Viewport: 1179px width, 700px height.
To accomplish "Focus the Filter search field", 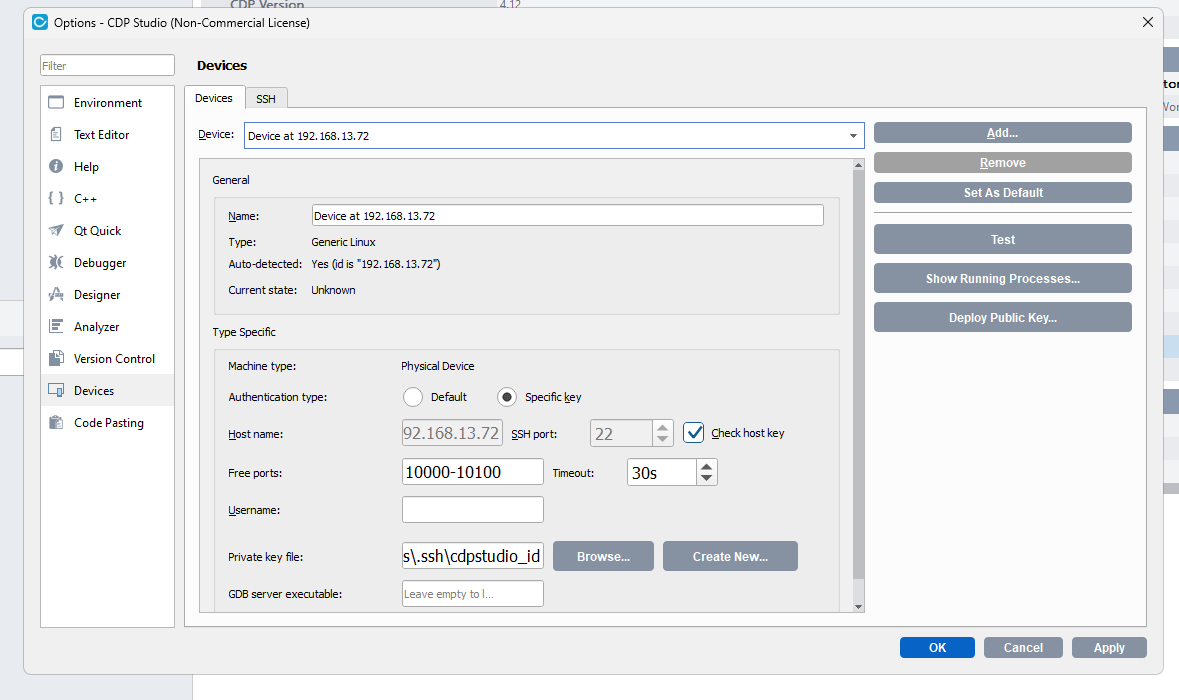I will pos(108,65).
